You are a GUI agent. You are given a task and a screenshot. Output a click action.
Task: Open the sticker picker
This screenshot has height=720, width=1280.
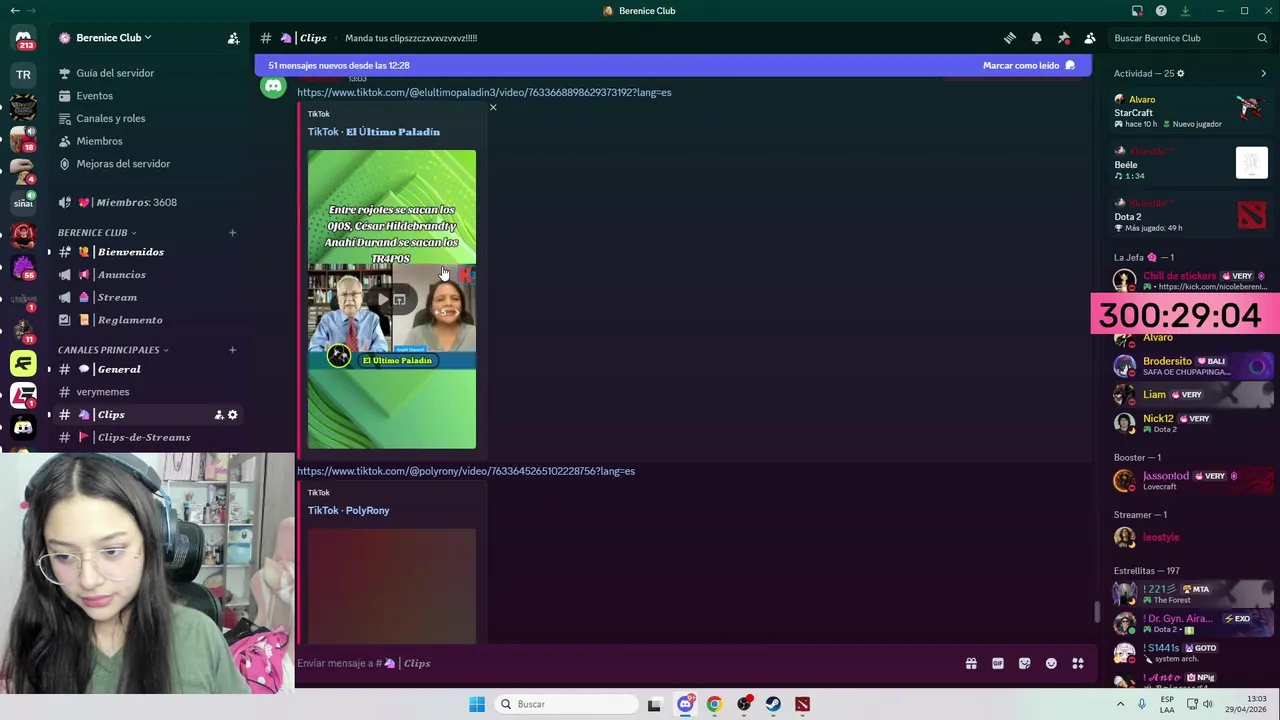1024,663
